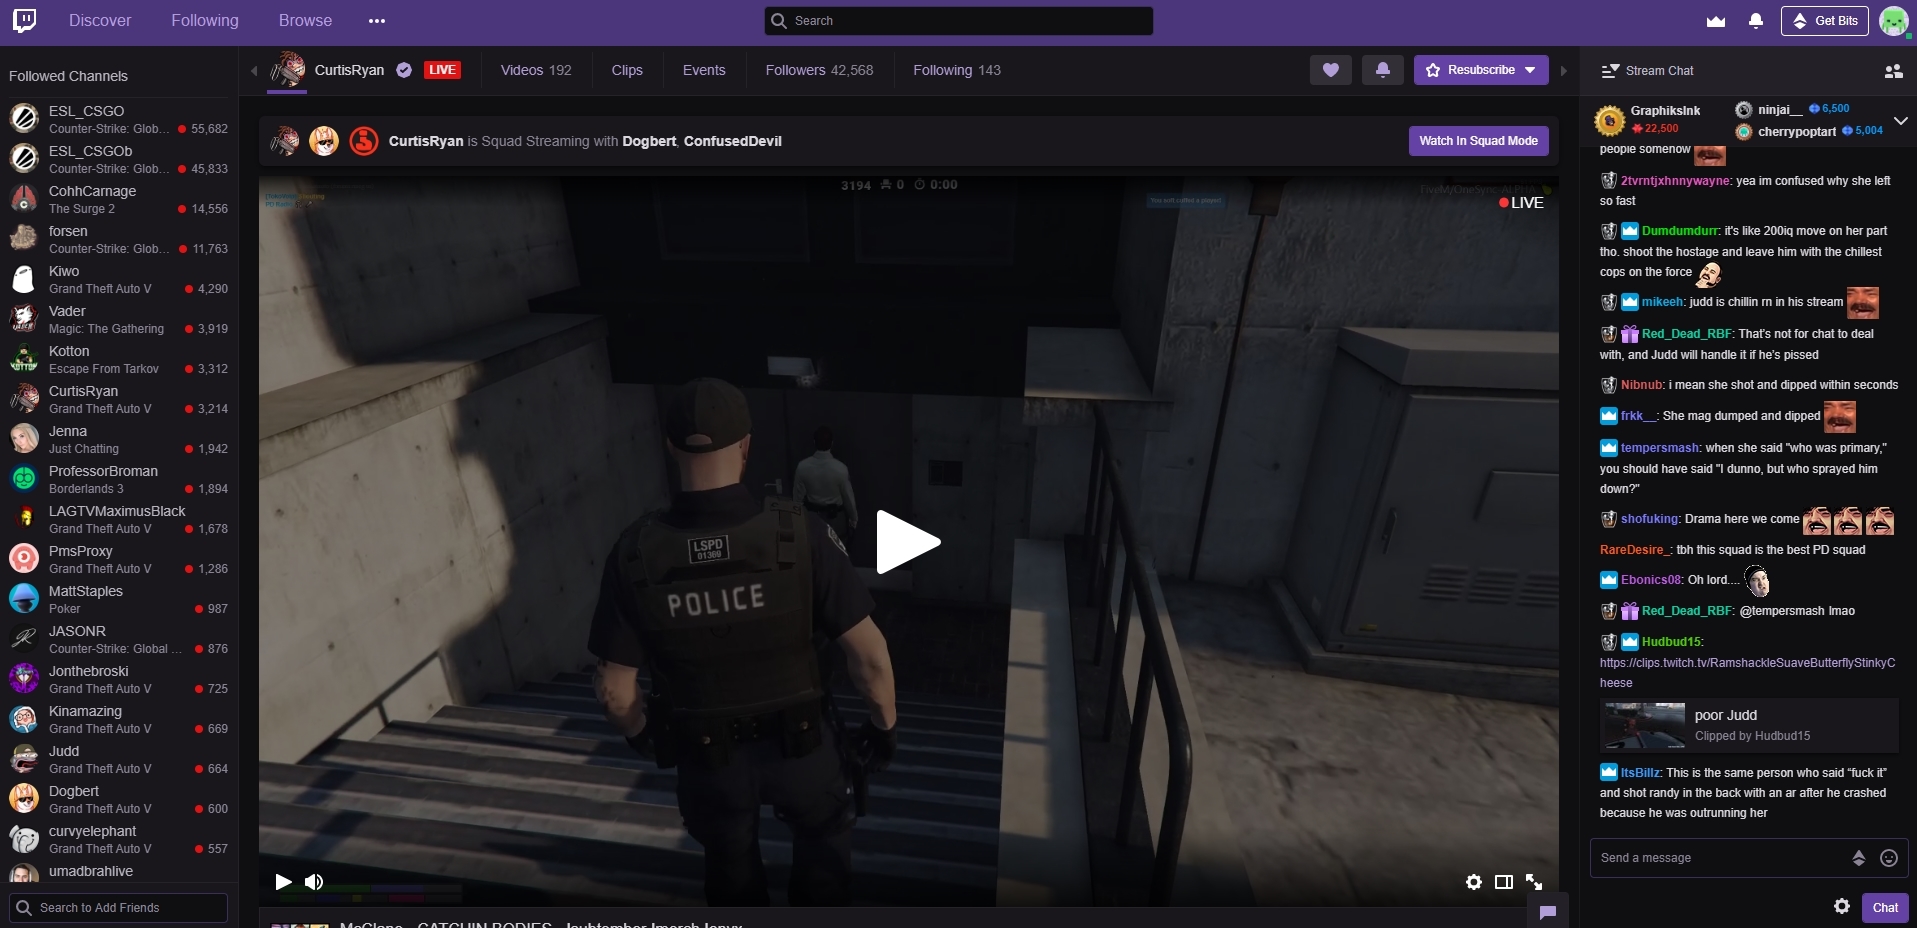Enter fullscreen on the video player

[x=1534, y=882]
